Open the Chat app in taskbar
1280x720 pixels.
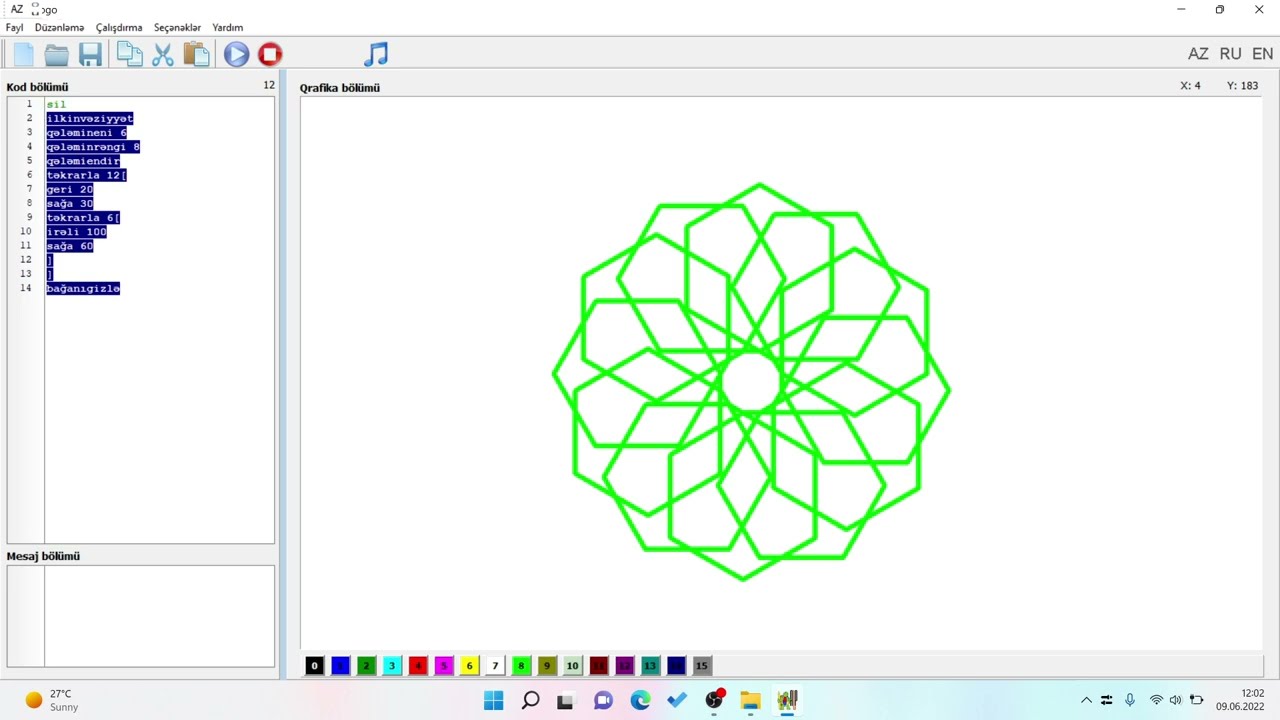point(603,700)
